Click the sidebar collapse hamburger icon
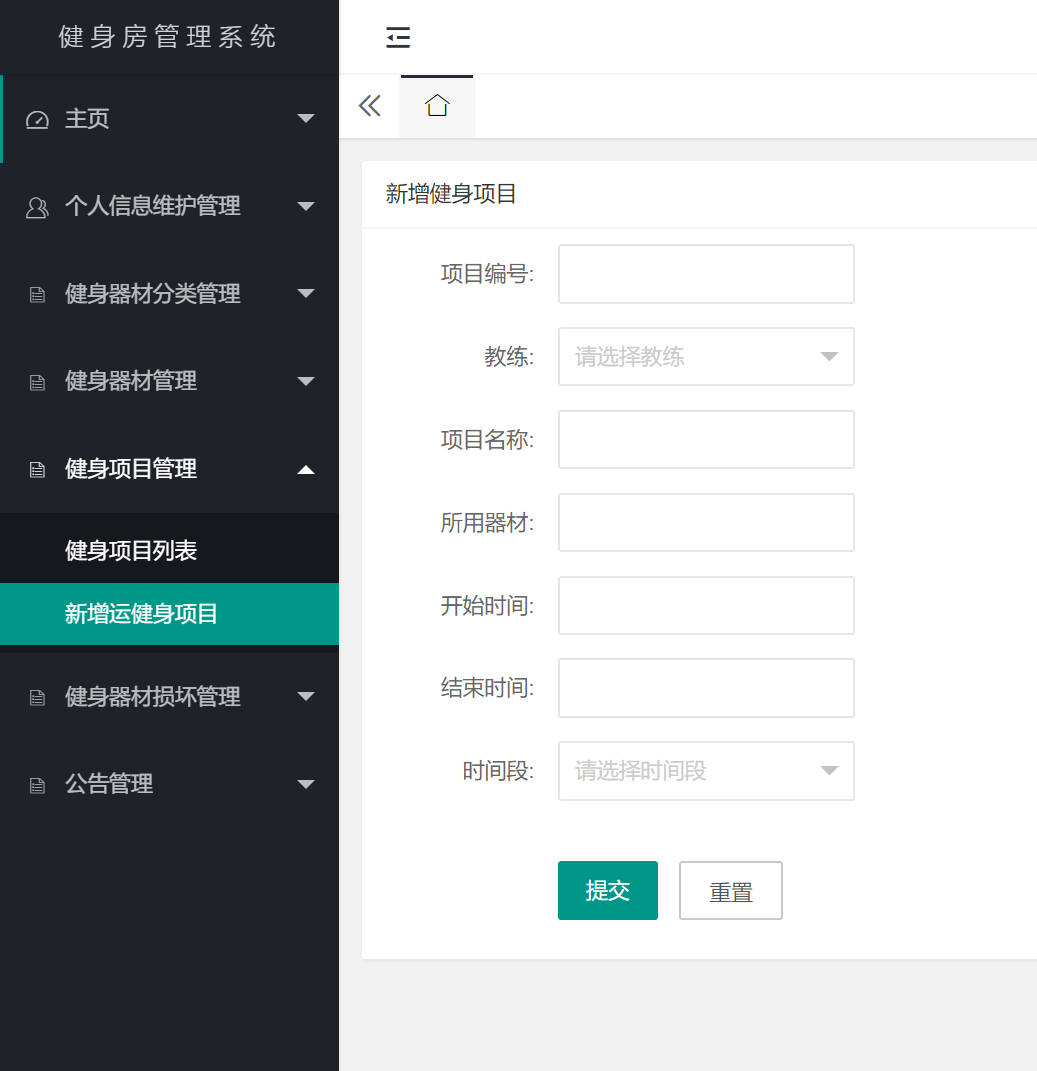This screenshot has height=1071, width=1037. click(398, 38)
